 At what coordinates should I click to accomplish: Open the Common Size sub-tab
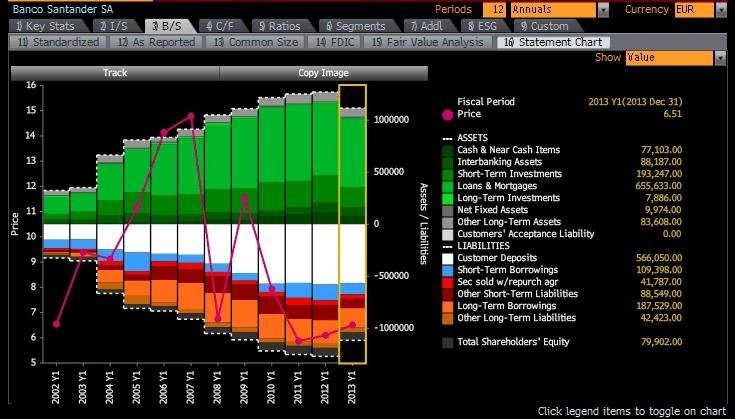[x=256, y=42]
